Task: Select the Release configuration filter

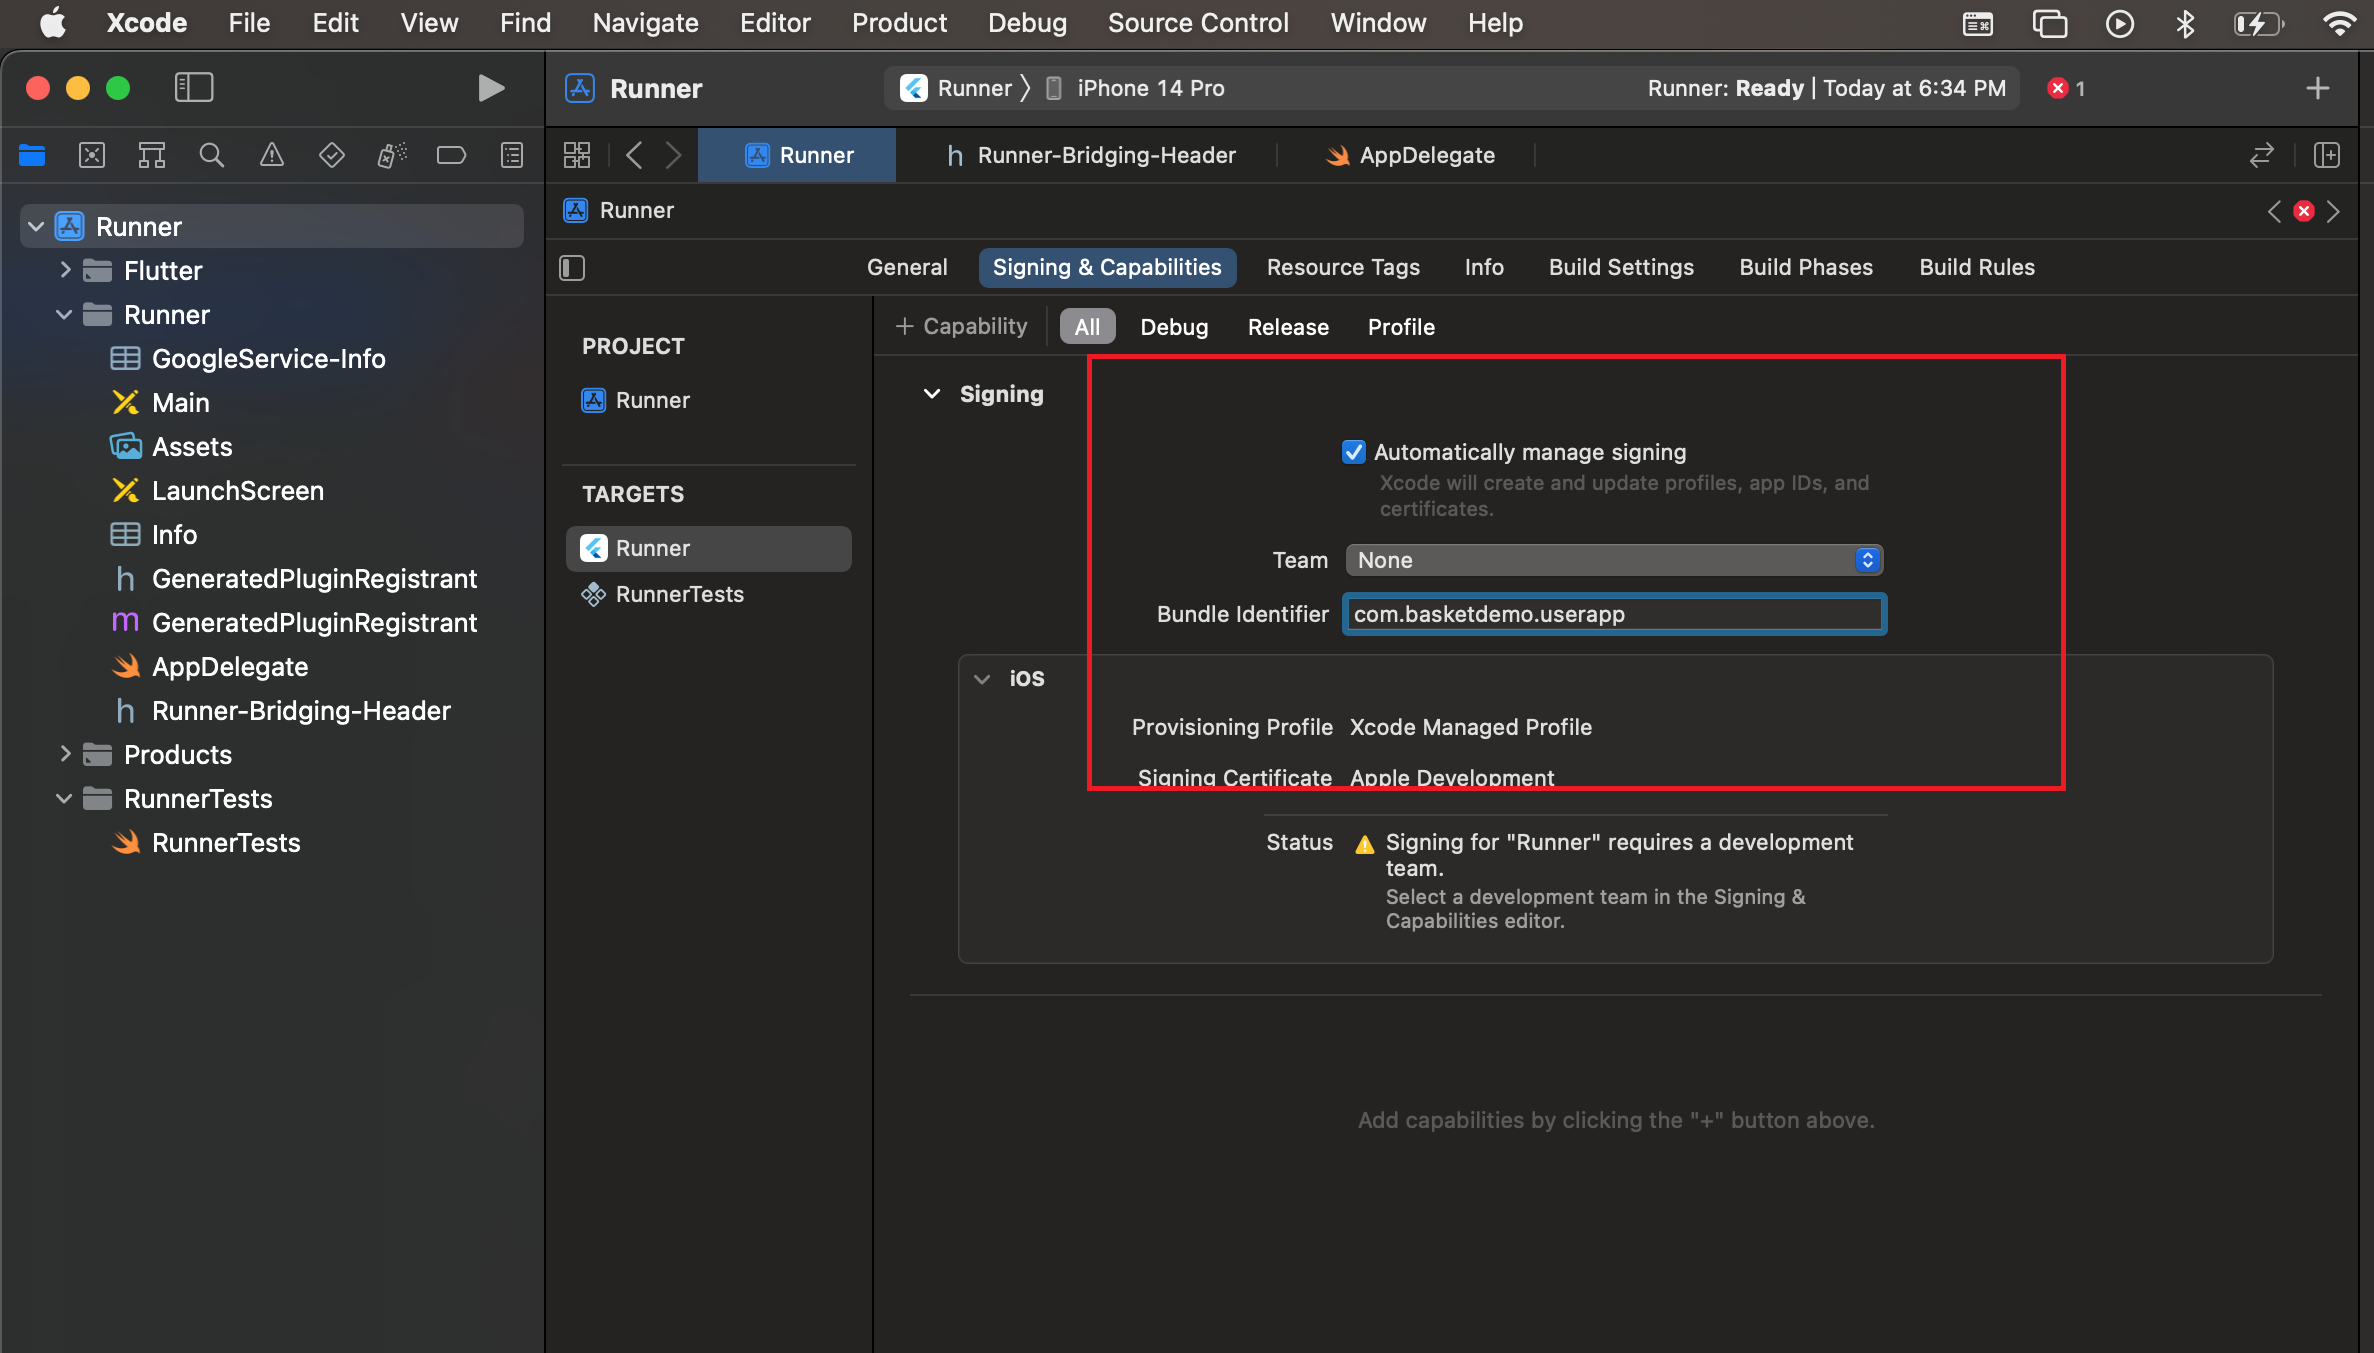Action: pos(1288,327)
